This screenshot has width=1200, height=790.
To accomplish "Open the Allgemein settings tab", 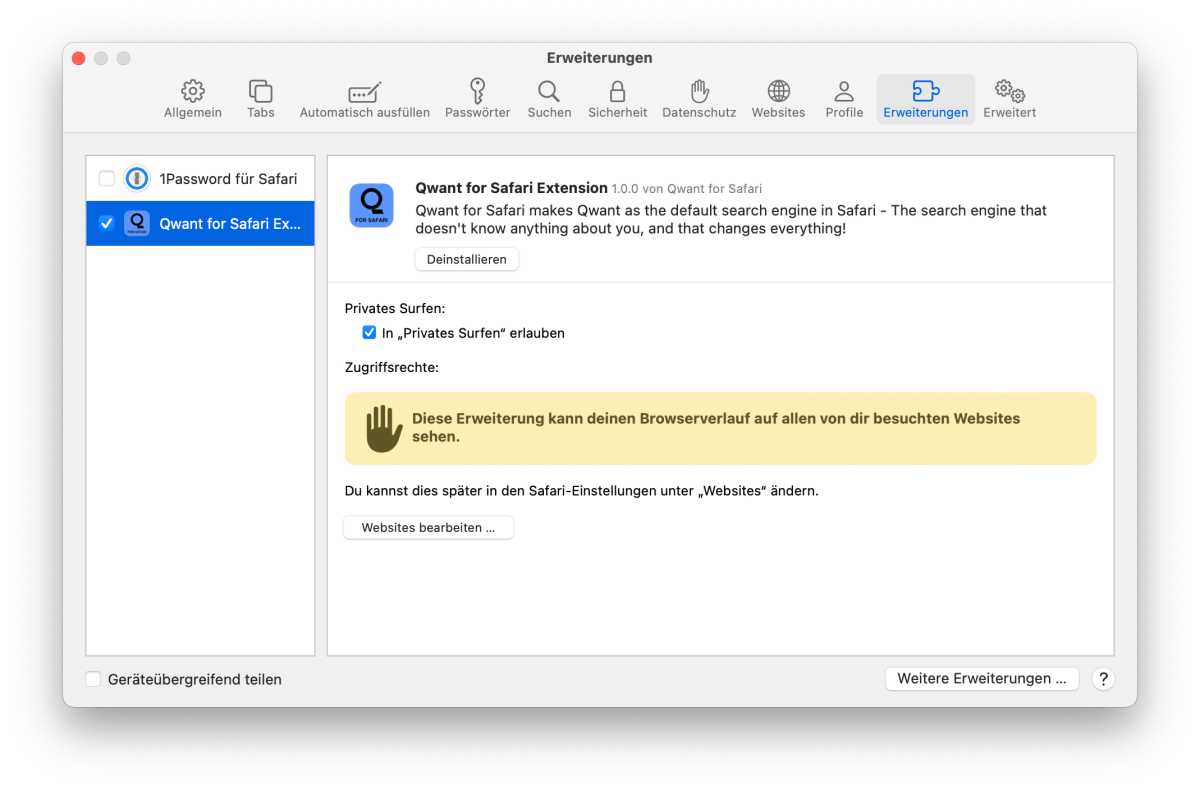I will tap(193, 99).
